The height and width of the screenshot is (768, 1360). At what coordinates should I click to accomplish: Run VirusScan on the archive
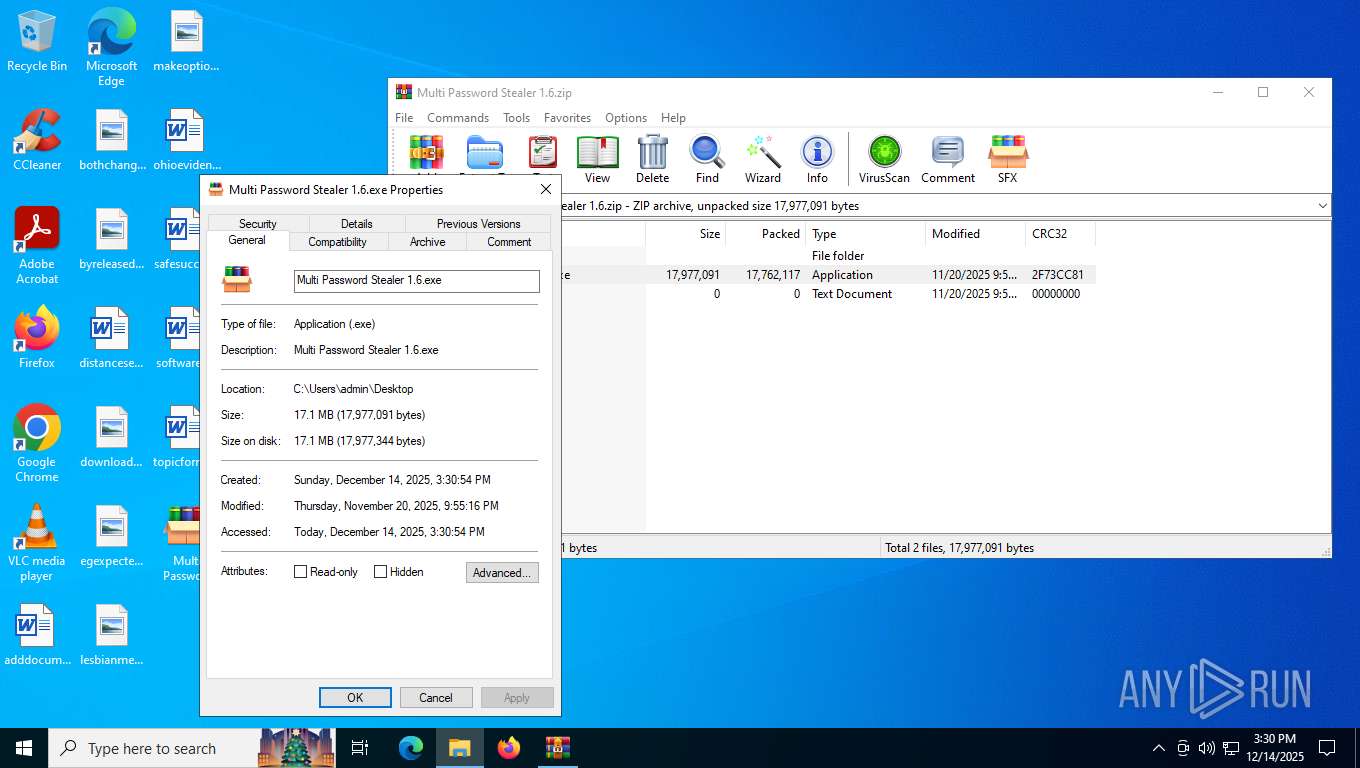click(x=884, y=160)
